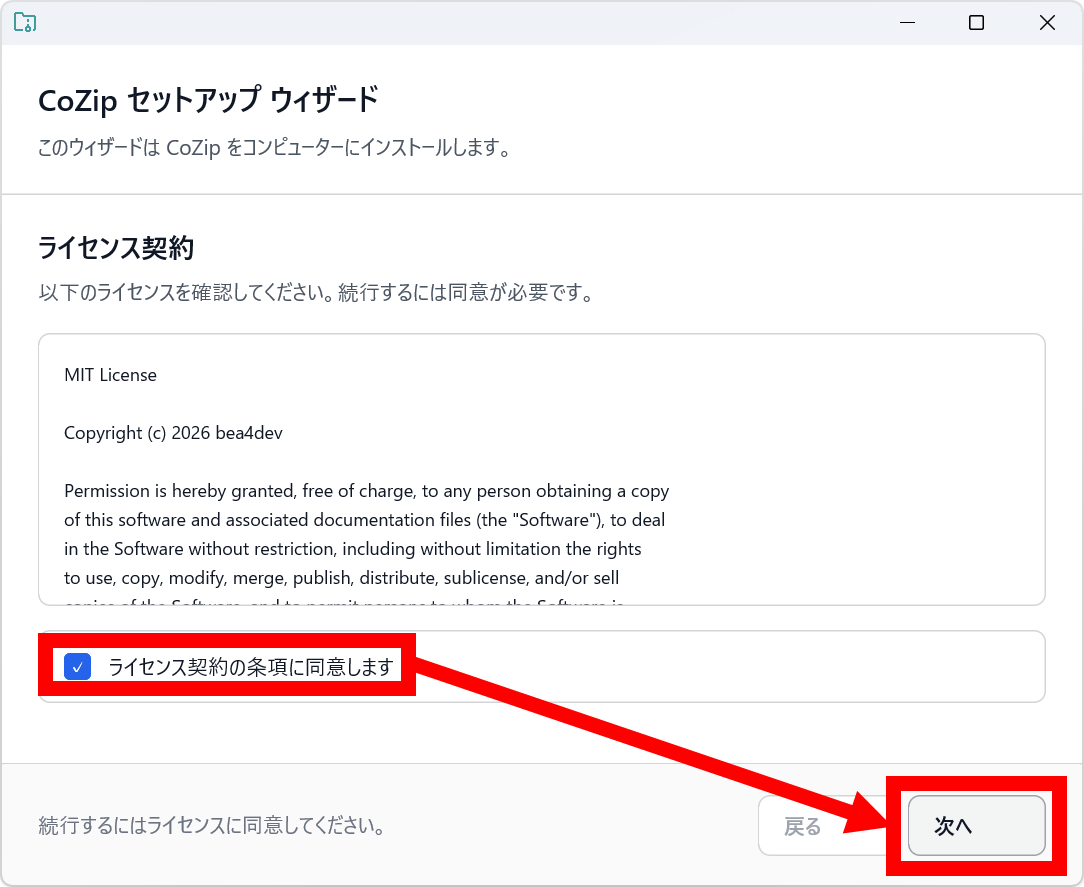Click empty area of the agreement checkbox row
Screen dimensions: 1084x887
[720, 667]
